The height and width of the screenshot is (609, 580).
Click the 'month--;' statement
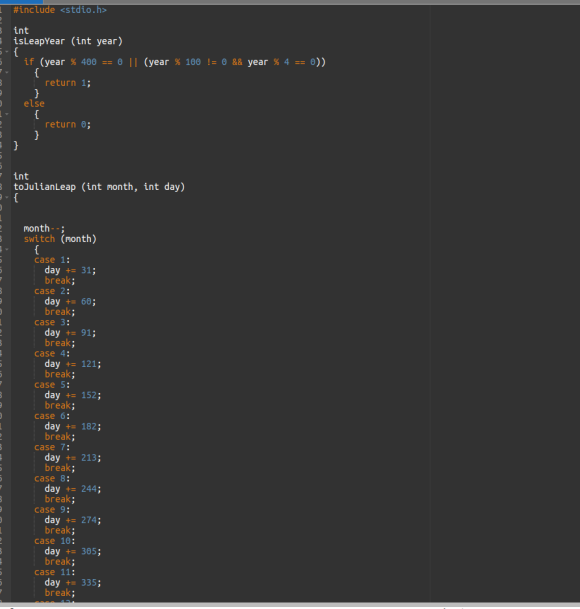point(44,228)
